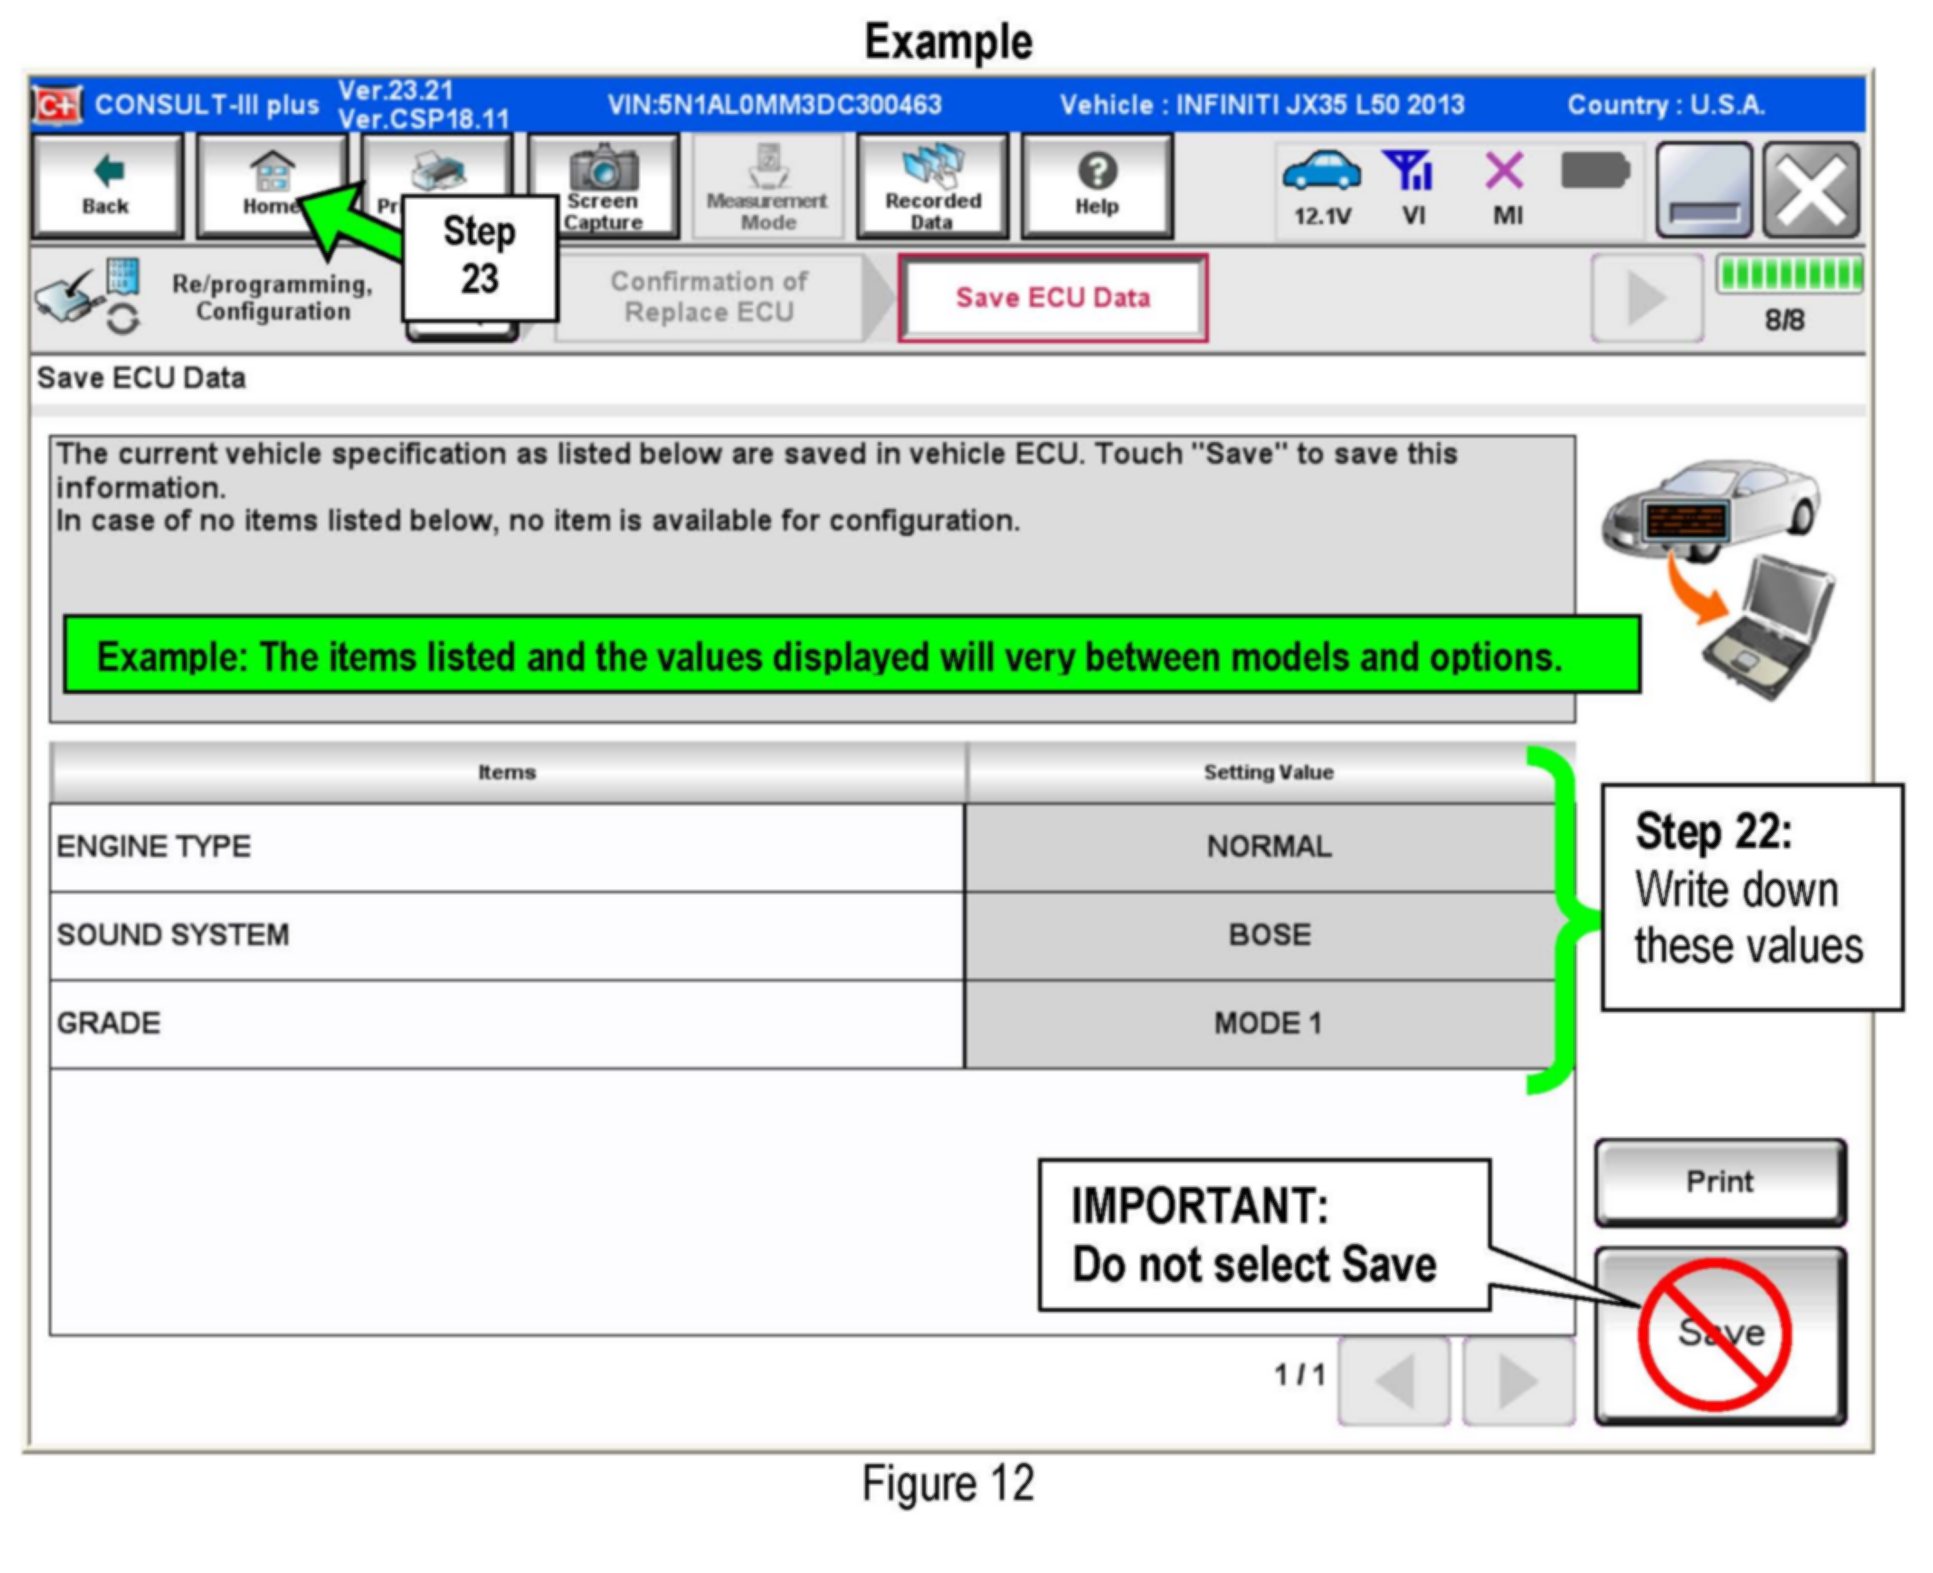Screen dimensions: 1933x1573
Task: Go to previous page of items list
Action: (1393, 1381)
